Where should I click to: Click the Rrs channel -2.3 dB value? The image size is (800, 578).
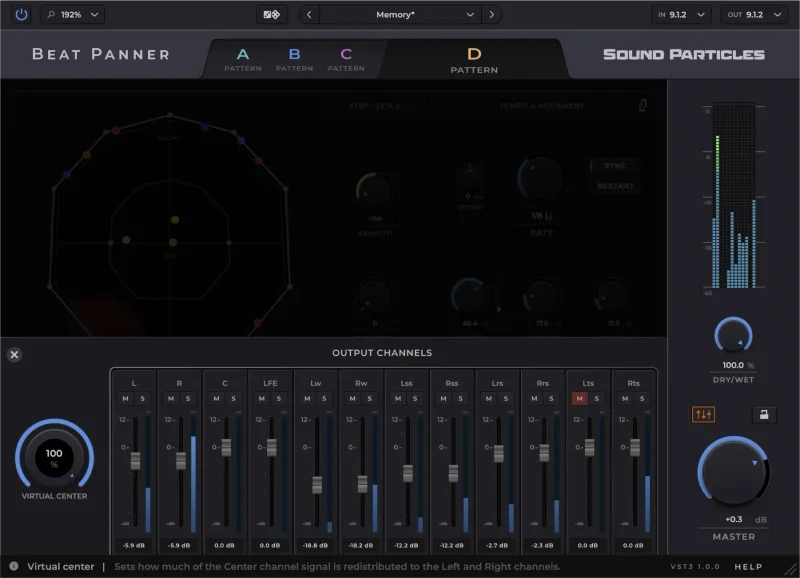click(x=542, y=545)
